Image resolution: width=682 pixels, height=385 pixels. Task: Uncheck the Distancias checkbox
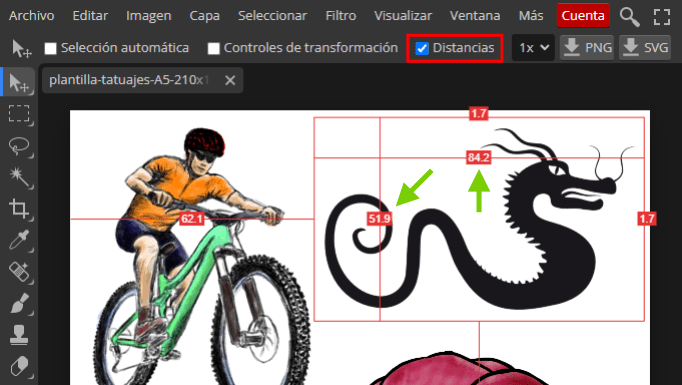click(x=422, y=48)
